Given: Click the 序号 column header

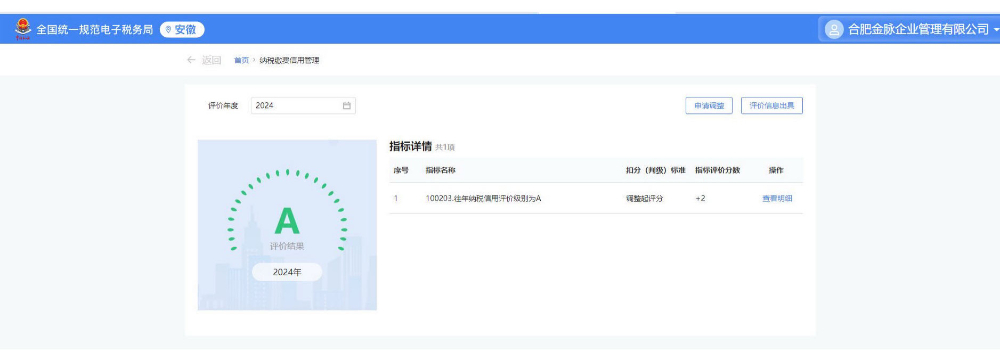Looking at the screenshot, I should point(401,170).
